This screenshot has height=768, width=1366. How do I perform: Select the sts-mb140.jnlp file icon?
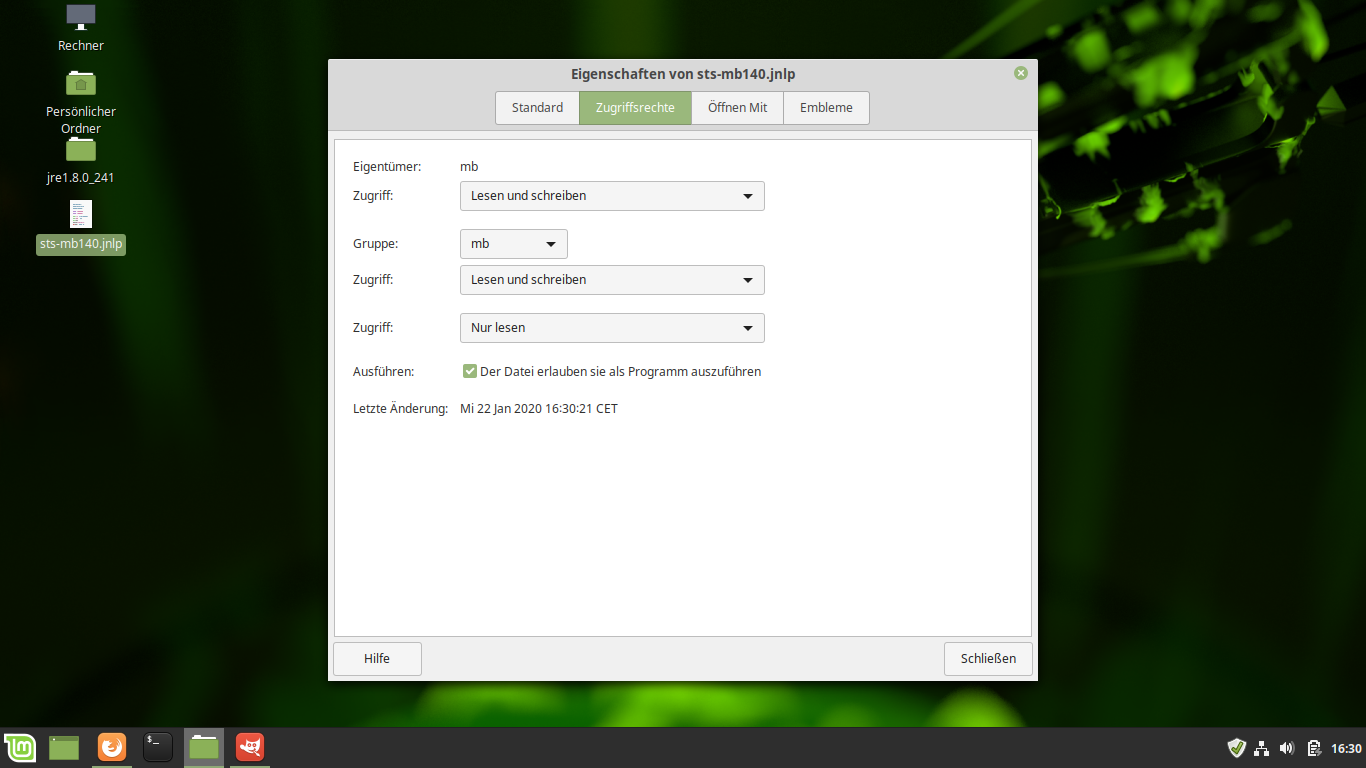click(81, 215)
